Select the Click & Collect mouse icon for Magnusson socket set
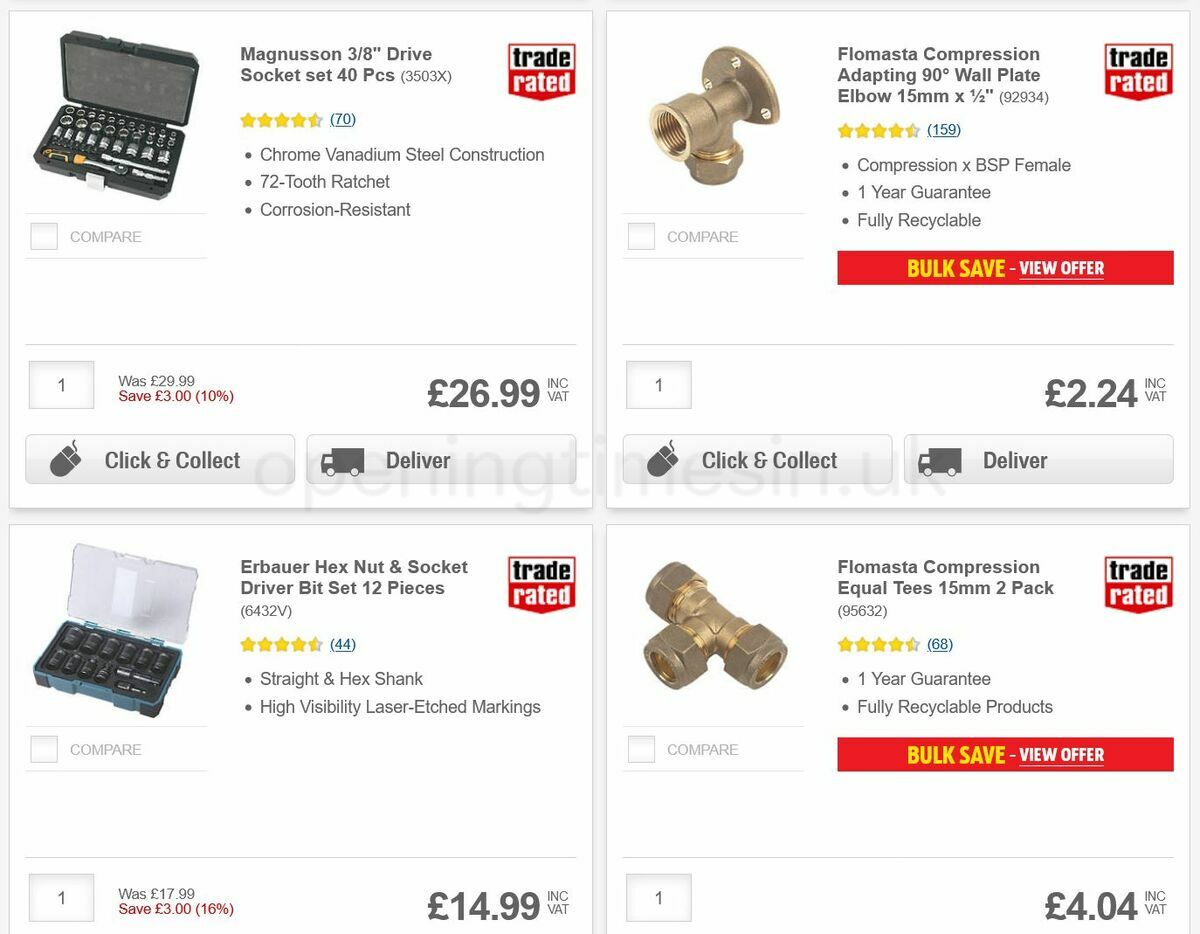This screenshot has width=1200, height=934. click(66, 460)
